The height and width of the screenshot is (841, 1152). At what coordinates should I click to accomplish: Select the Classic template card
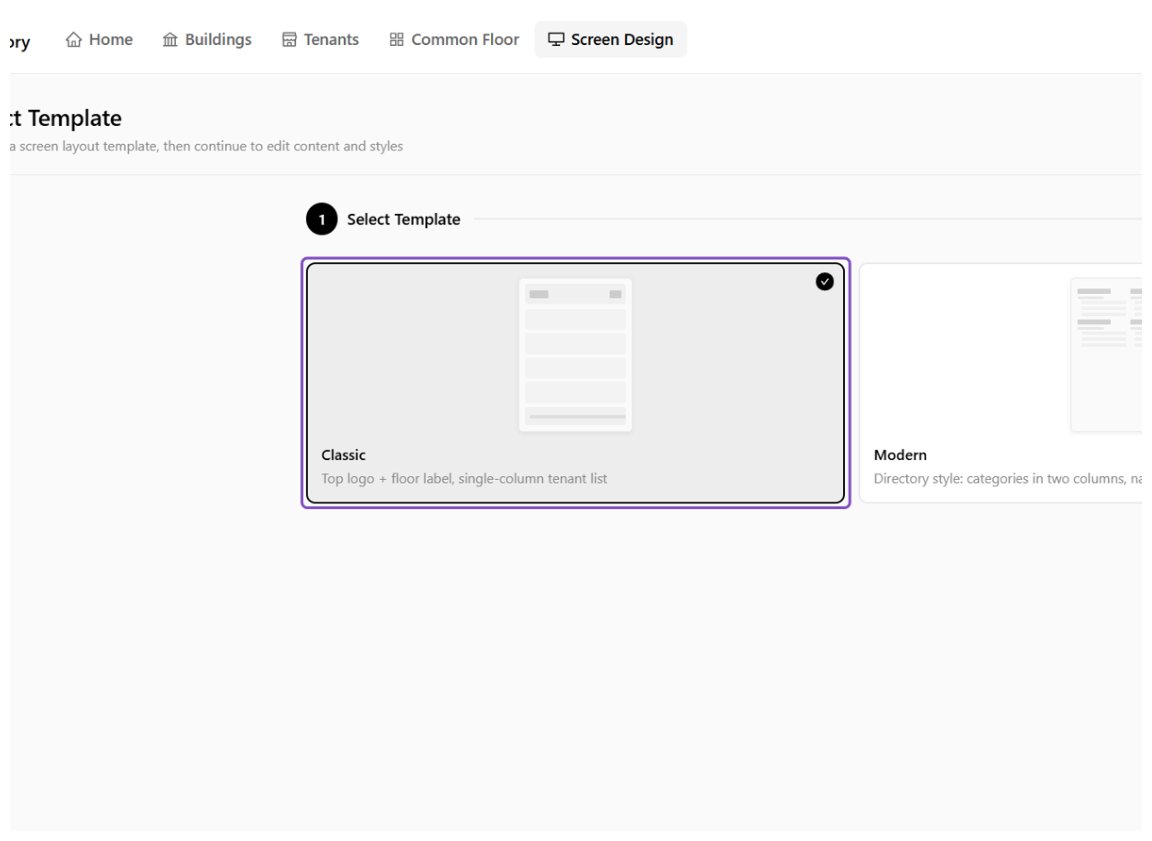point(575,383)
